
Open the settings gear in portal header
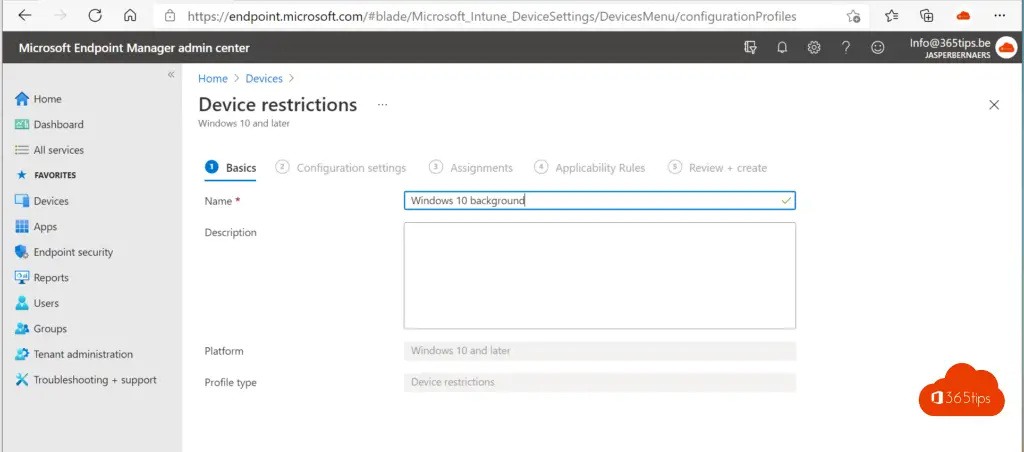point(814,47)
